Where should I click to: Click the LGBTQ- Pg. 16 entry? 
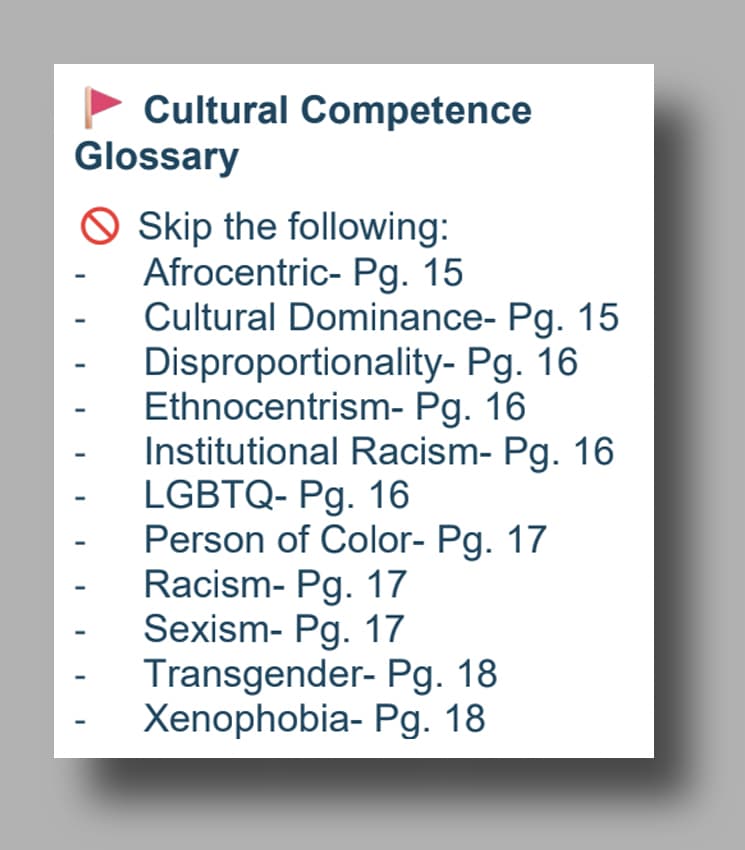click(276, 495)
